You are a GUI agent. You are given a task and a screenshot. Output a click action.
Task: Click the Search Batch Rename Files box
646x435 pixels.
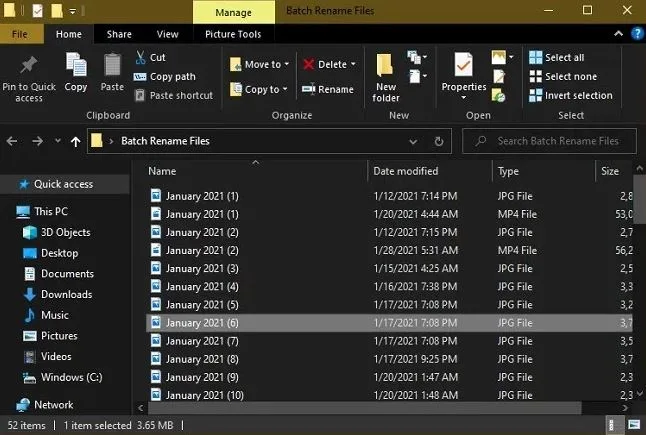coord(549,141)
